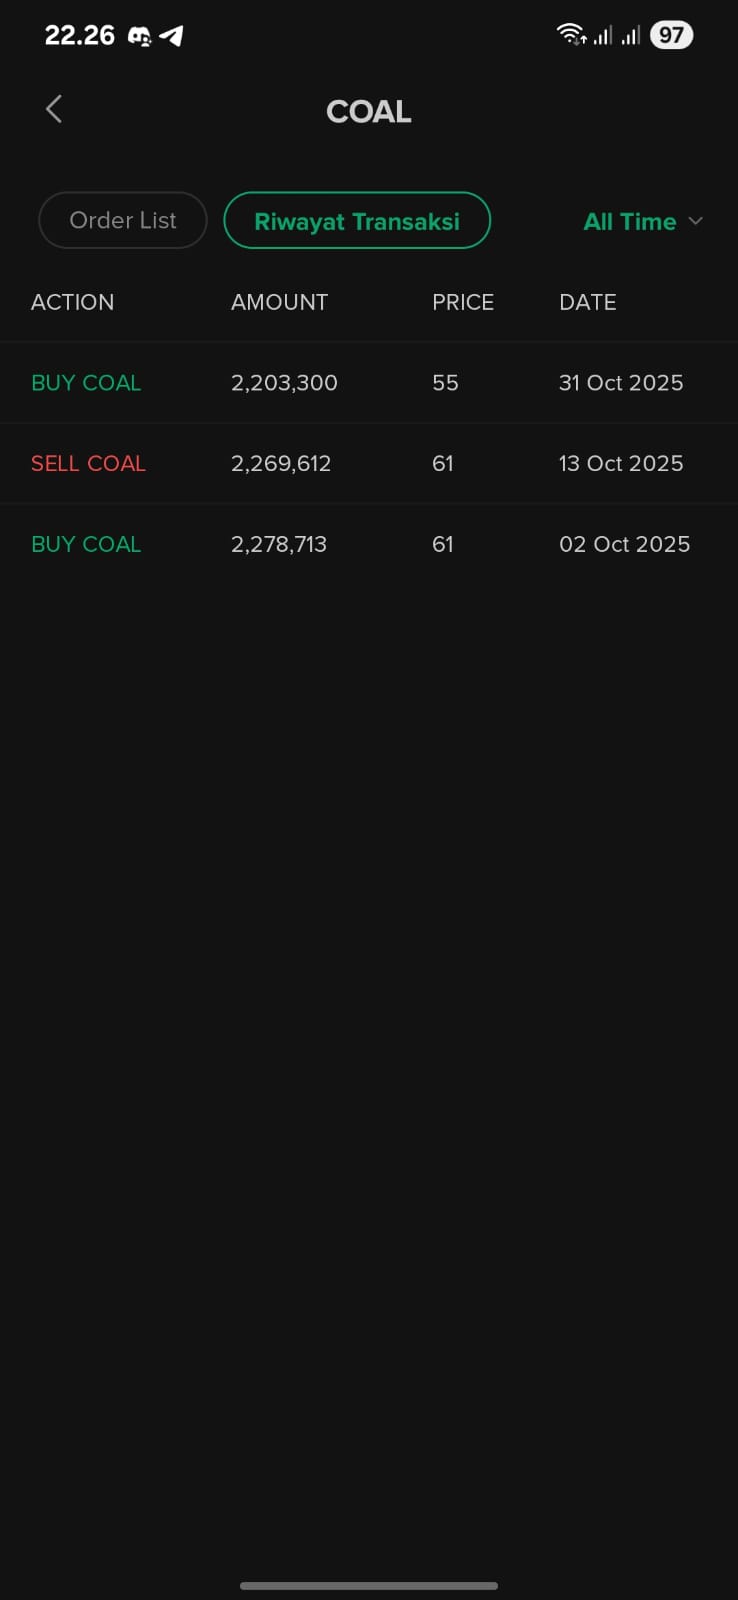Image resolution: width=738 pixels, height=1600 pixels.
Task: Tap the home gesture bar
Action: pyautogui.click(x=369, y=1585)
